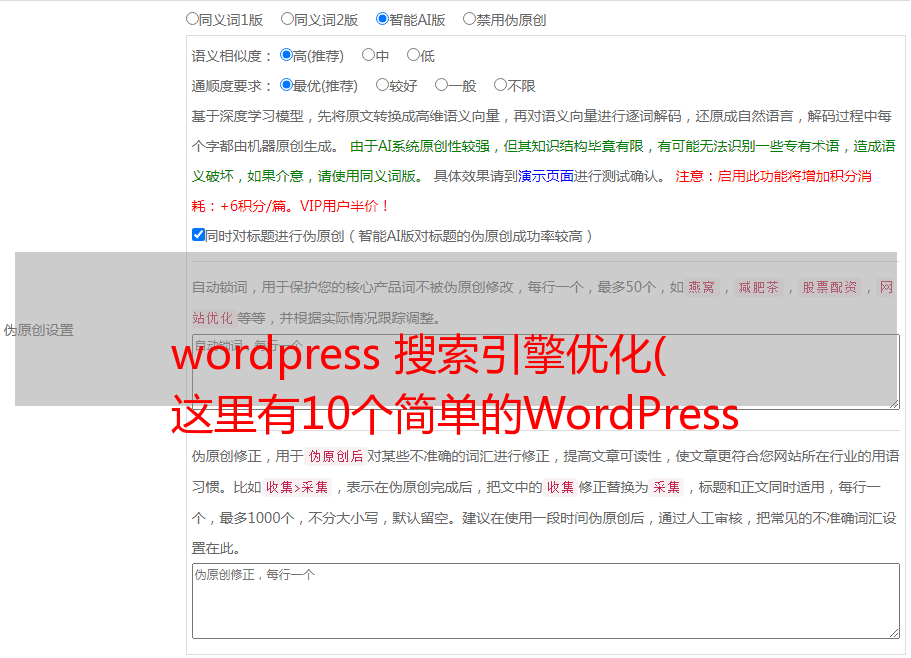Set 通顺度要求 to 一般
This screenshot has height=658, width=911.
(442, 85)
